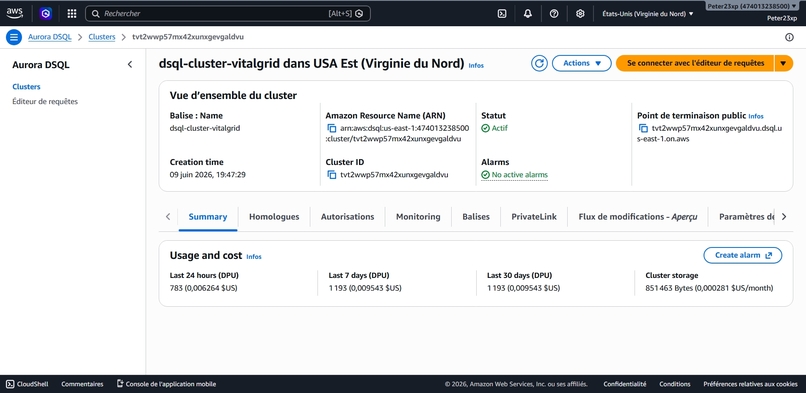Viewport: 806px width, 393px height.
Task: Open the mobile application console link
Action: (x=167, y=384)
